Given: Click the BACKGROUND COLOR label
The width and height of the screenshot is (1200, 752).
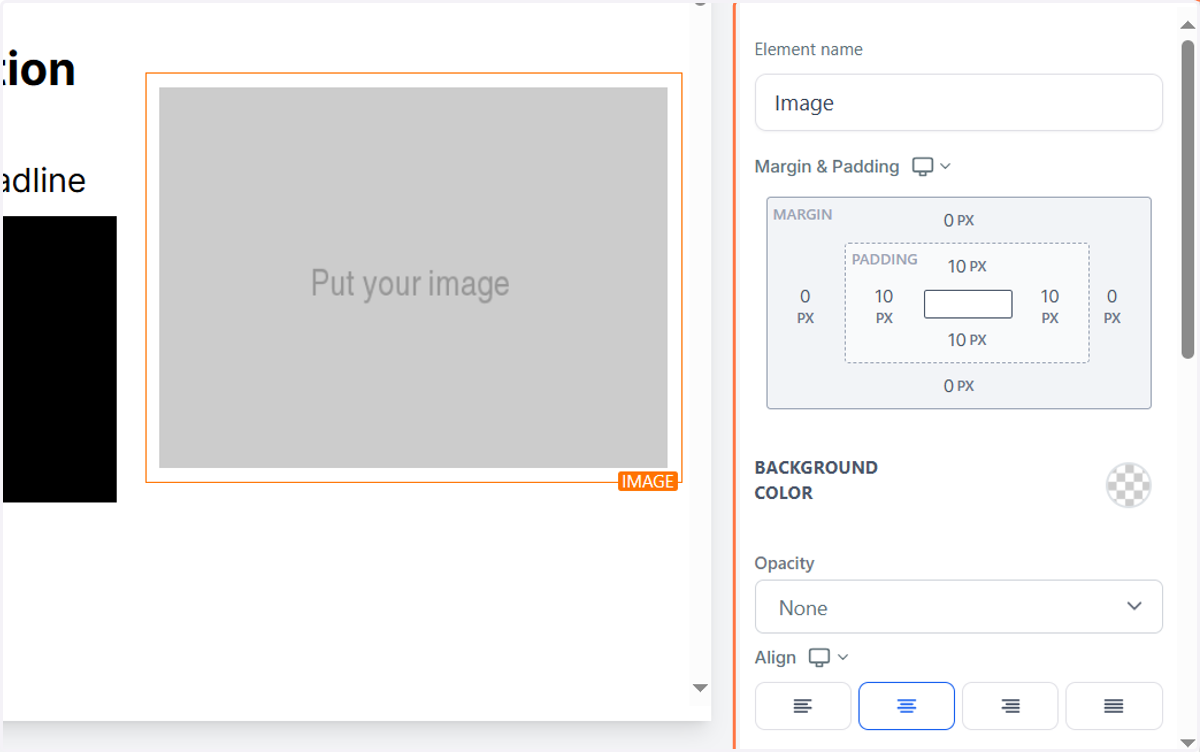Looking at the screenshot, I should (816, 480).
